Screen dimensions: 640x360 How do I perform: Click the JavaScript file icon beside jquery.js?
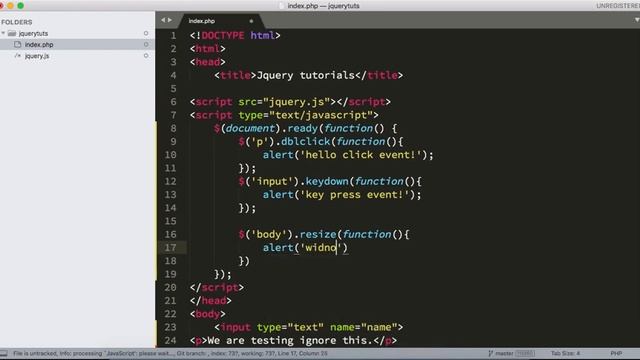coord(18,56)
